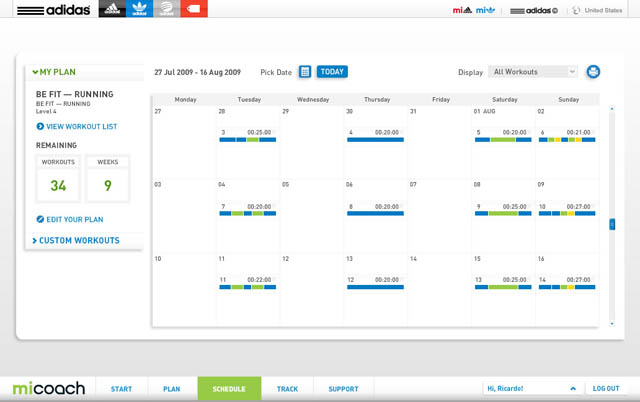
Task: Click the Edit Your Plan link
Action: point(70,219)
